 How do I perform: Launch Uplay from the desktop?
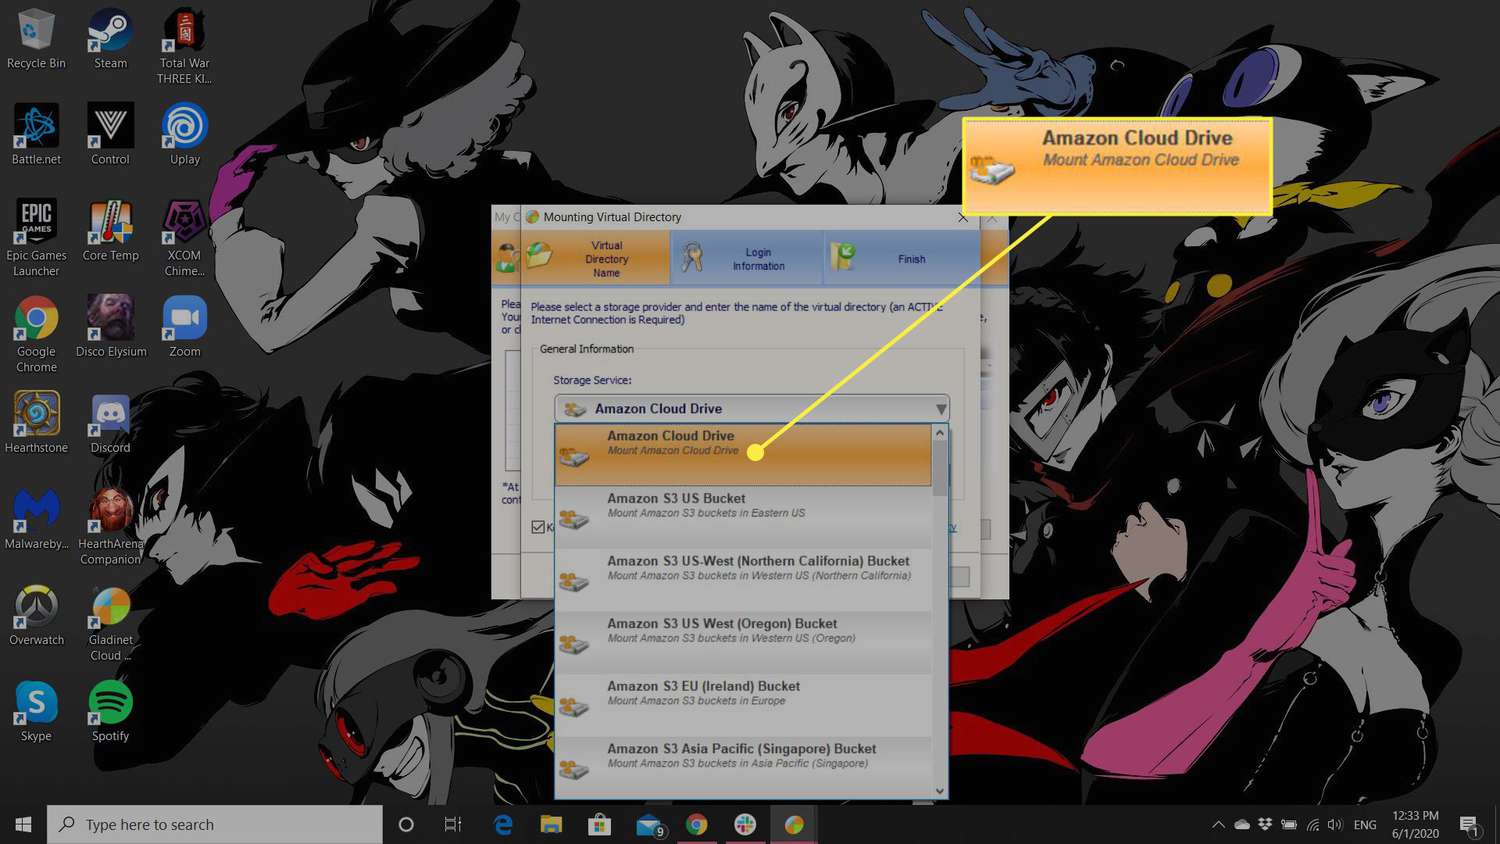(185, 135)
